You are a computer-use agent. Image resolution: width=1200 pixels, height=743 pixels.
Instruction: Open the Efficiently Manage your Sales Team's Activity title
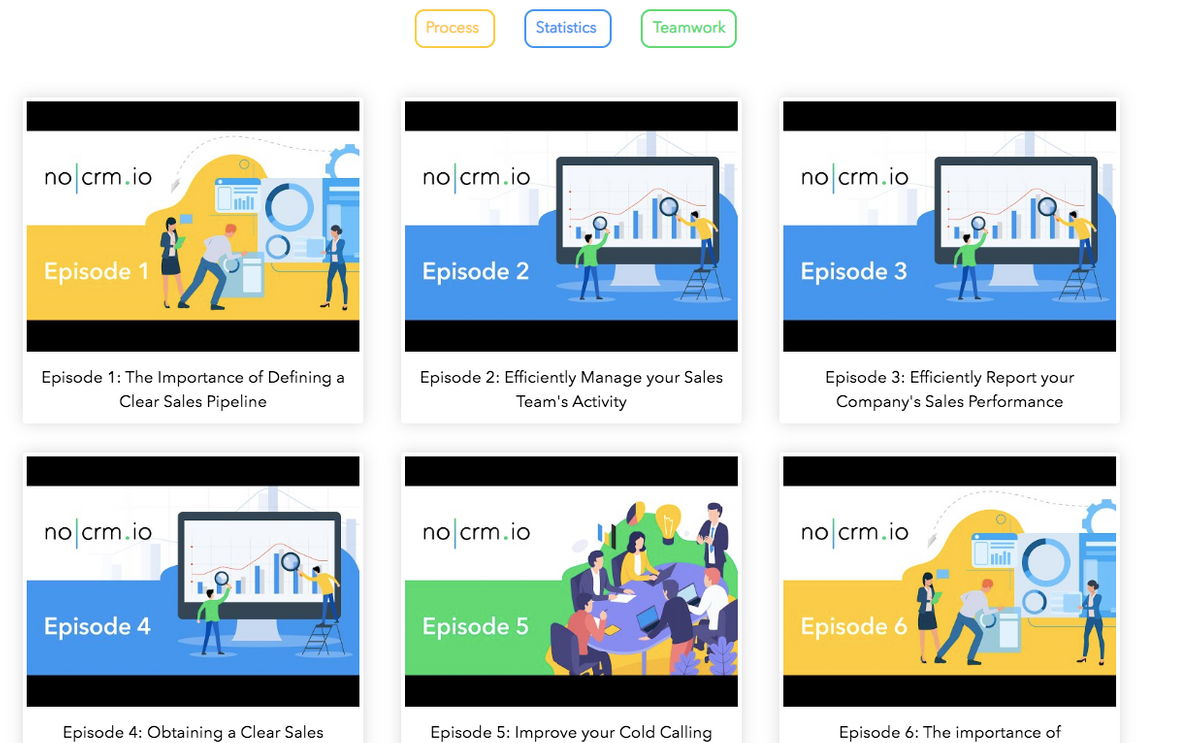click(571, 389)
